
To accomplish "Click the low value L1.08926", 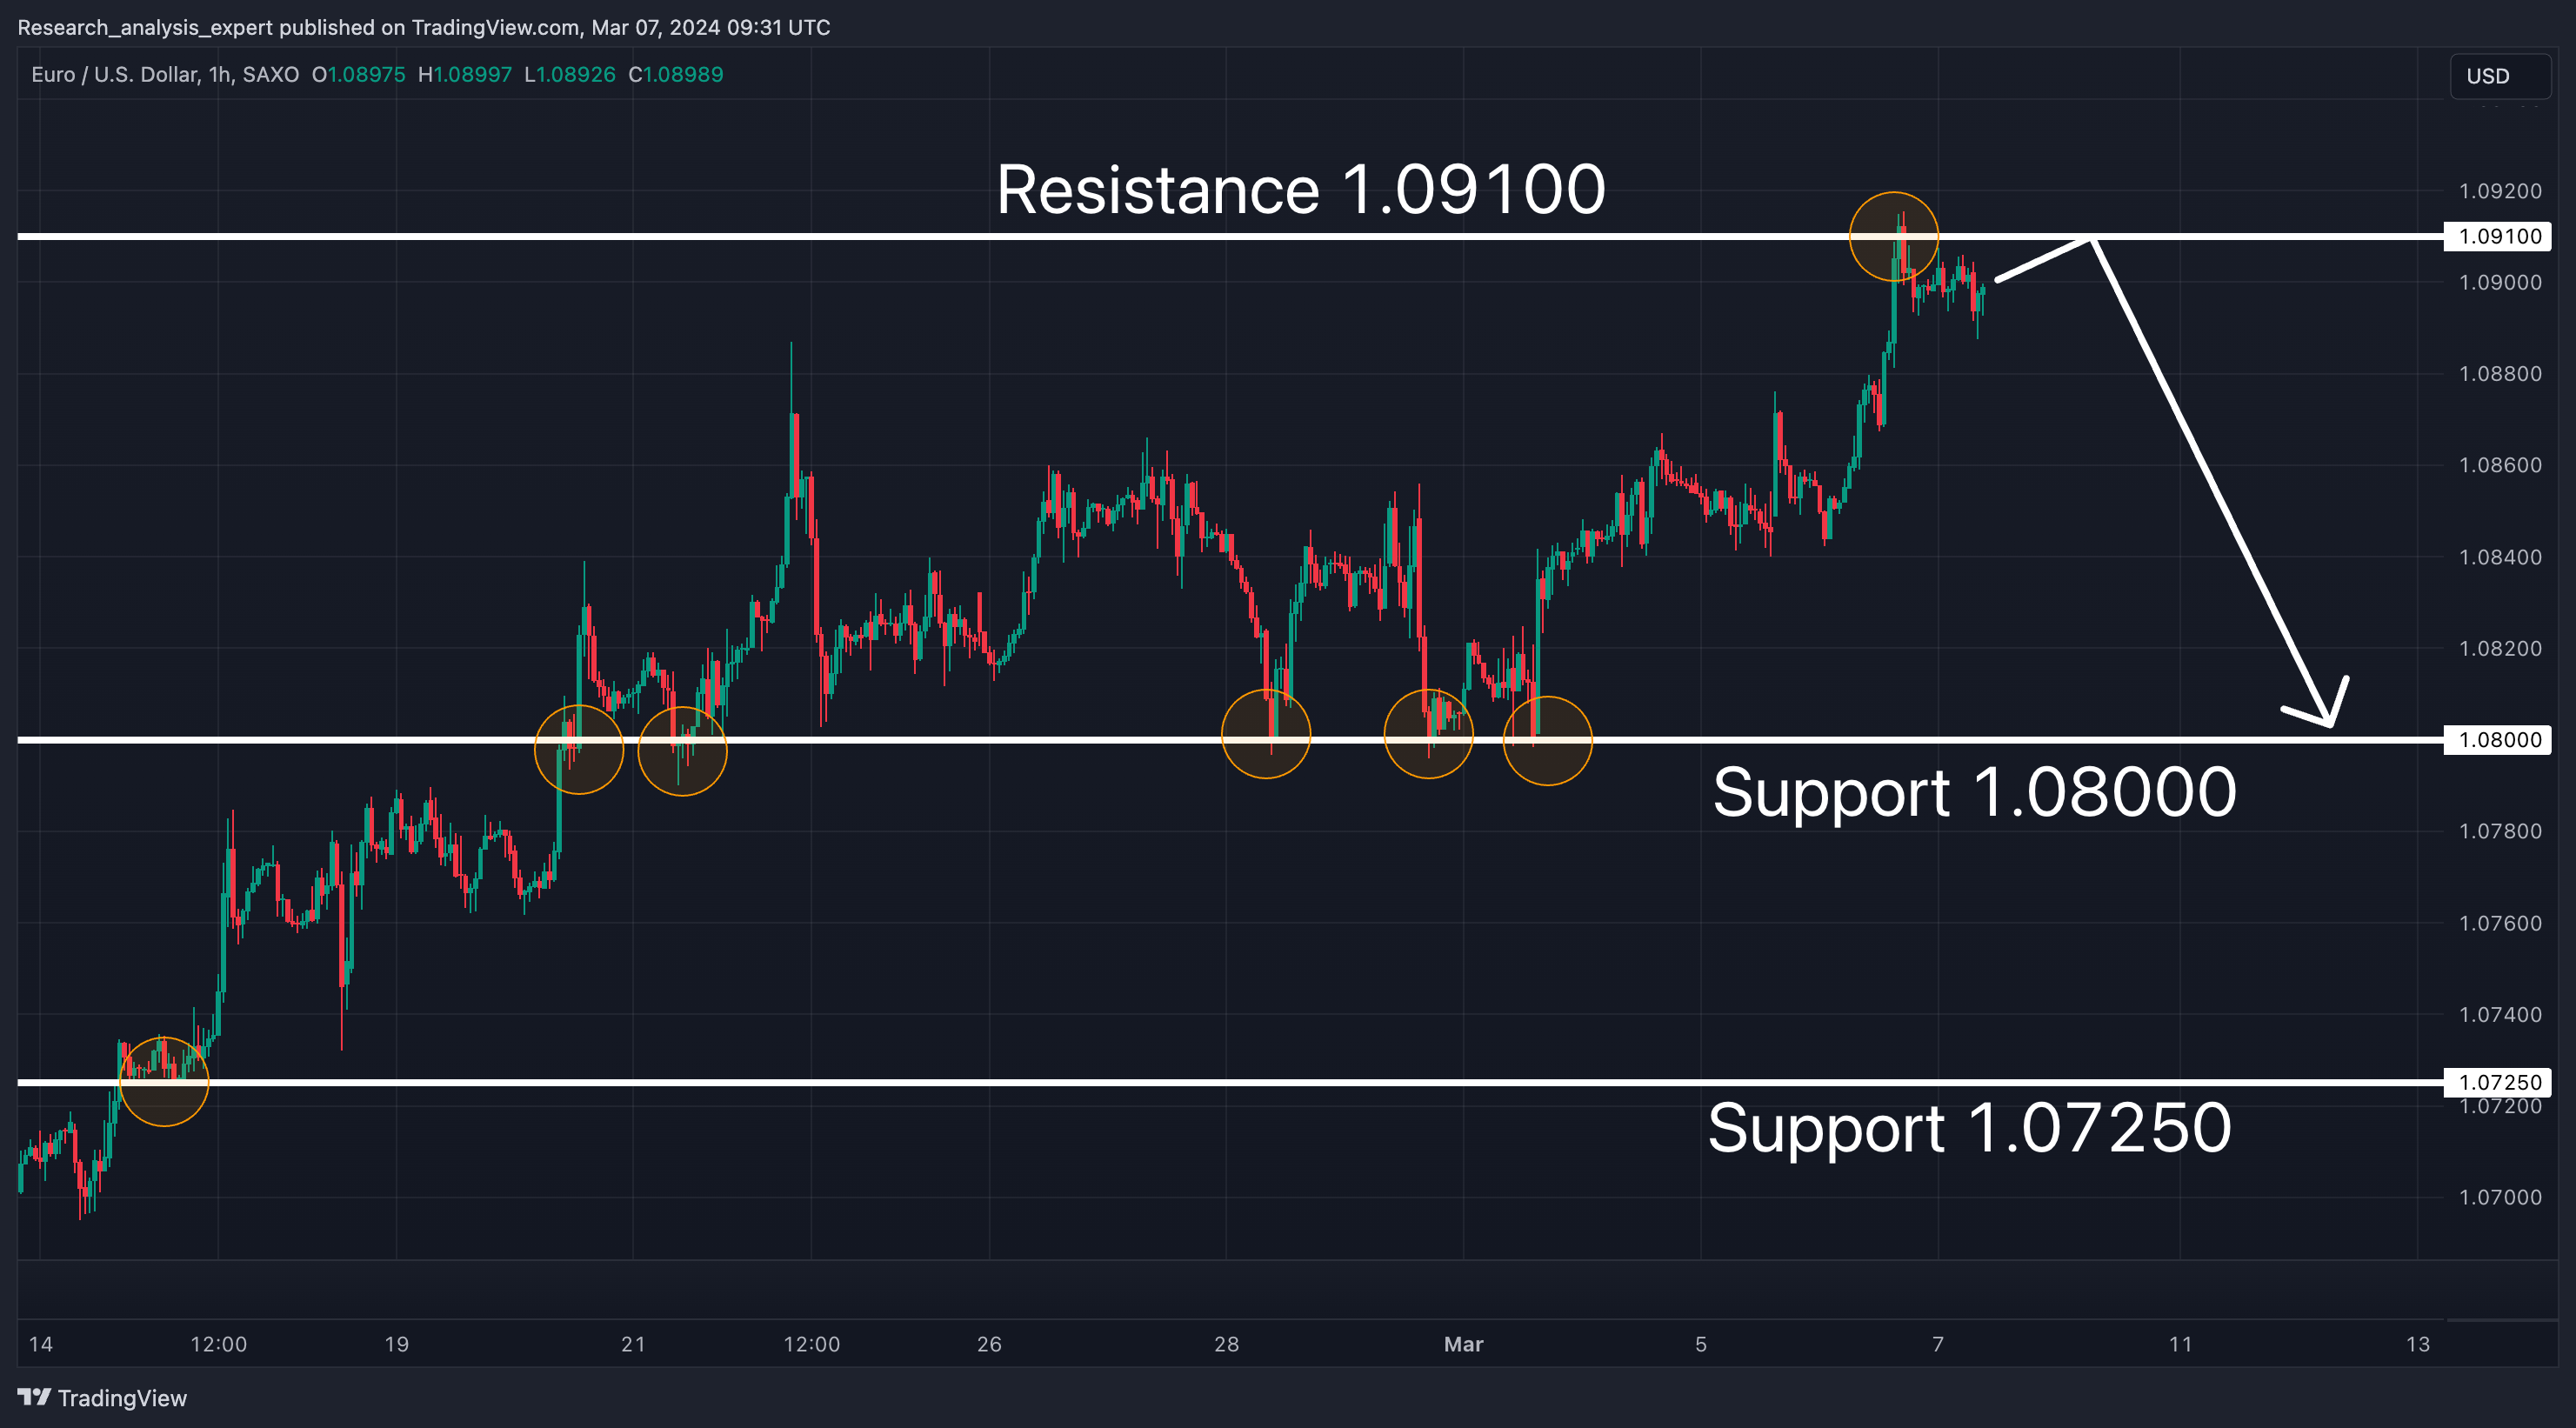I will coord(569,75).
